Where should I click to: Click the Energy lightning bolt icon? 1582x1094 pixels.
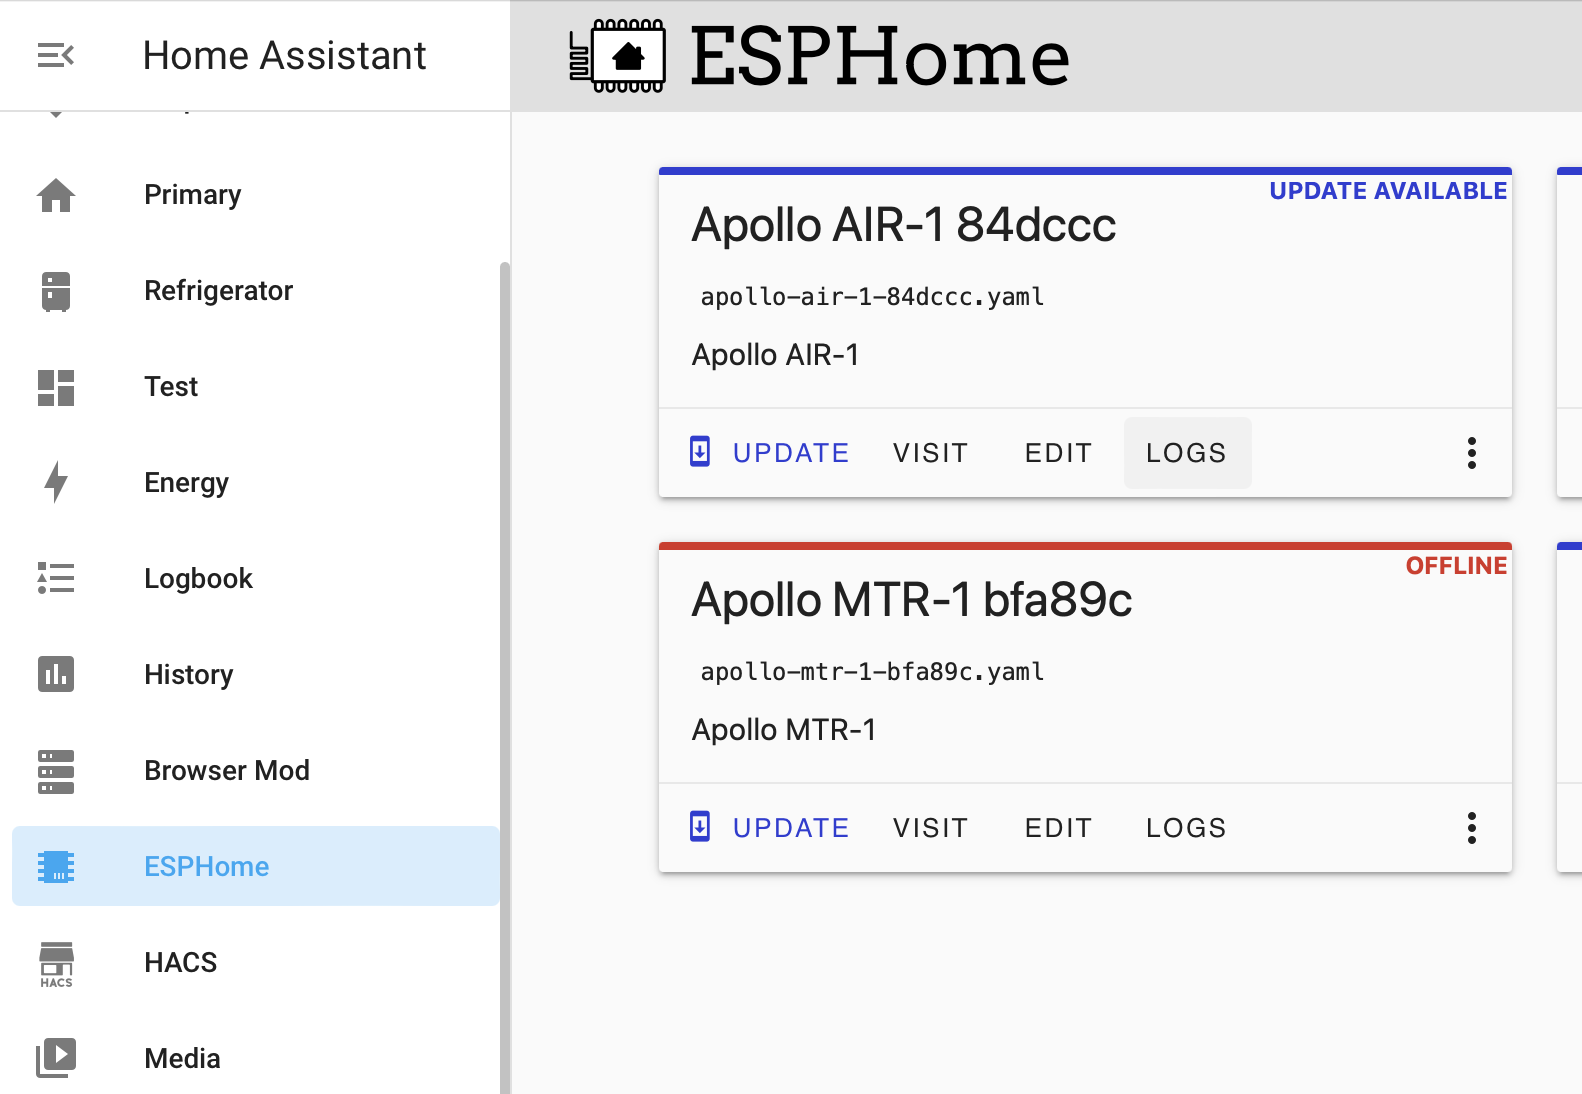(56, 482)
